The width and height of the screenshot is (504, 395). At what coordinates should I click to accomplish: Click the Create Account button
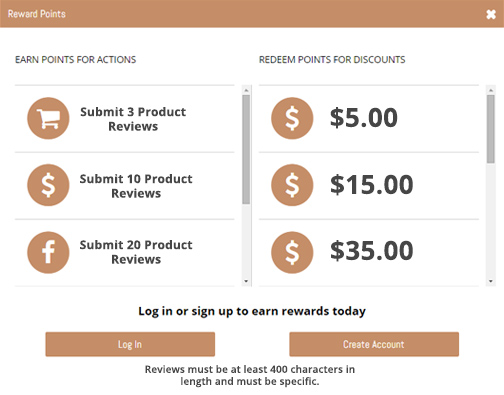[374, 344]
